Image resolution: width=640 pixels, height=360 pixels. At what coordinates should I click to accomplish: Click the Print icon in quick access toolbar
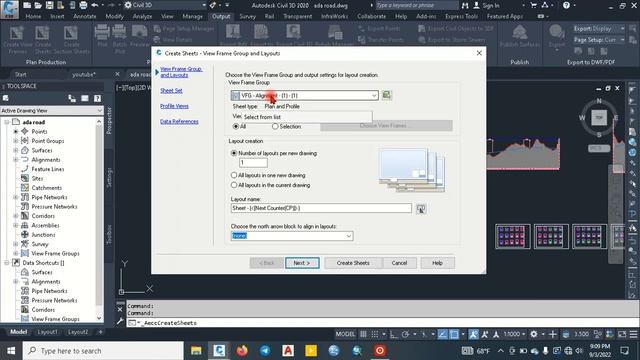pyautogui.click(x=83, y=5)
